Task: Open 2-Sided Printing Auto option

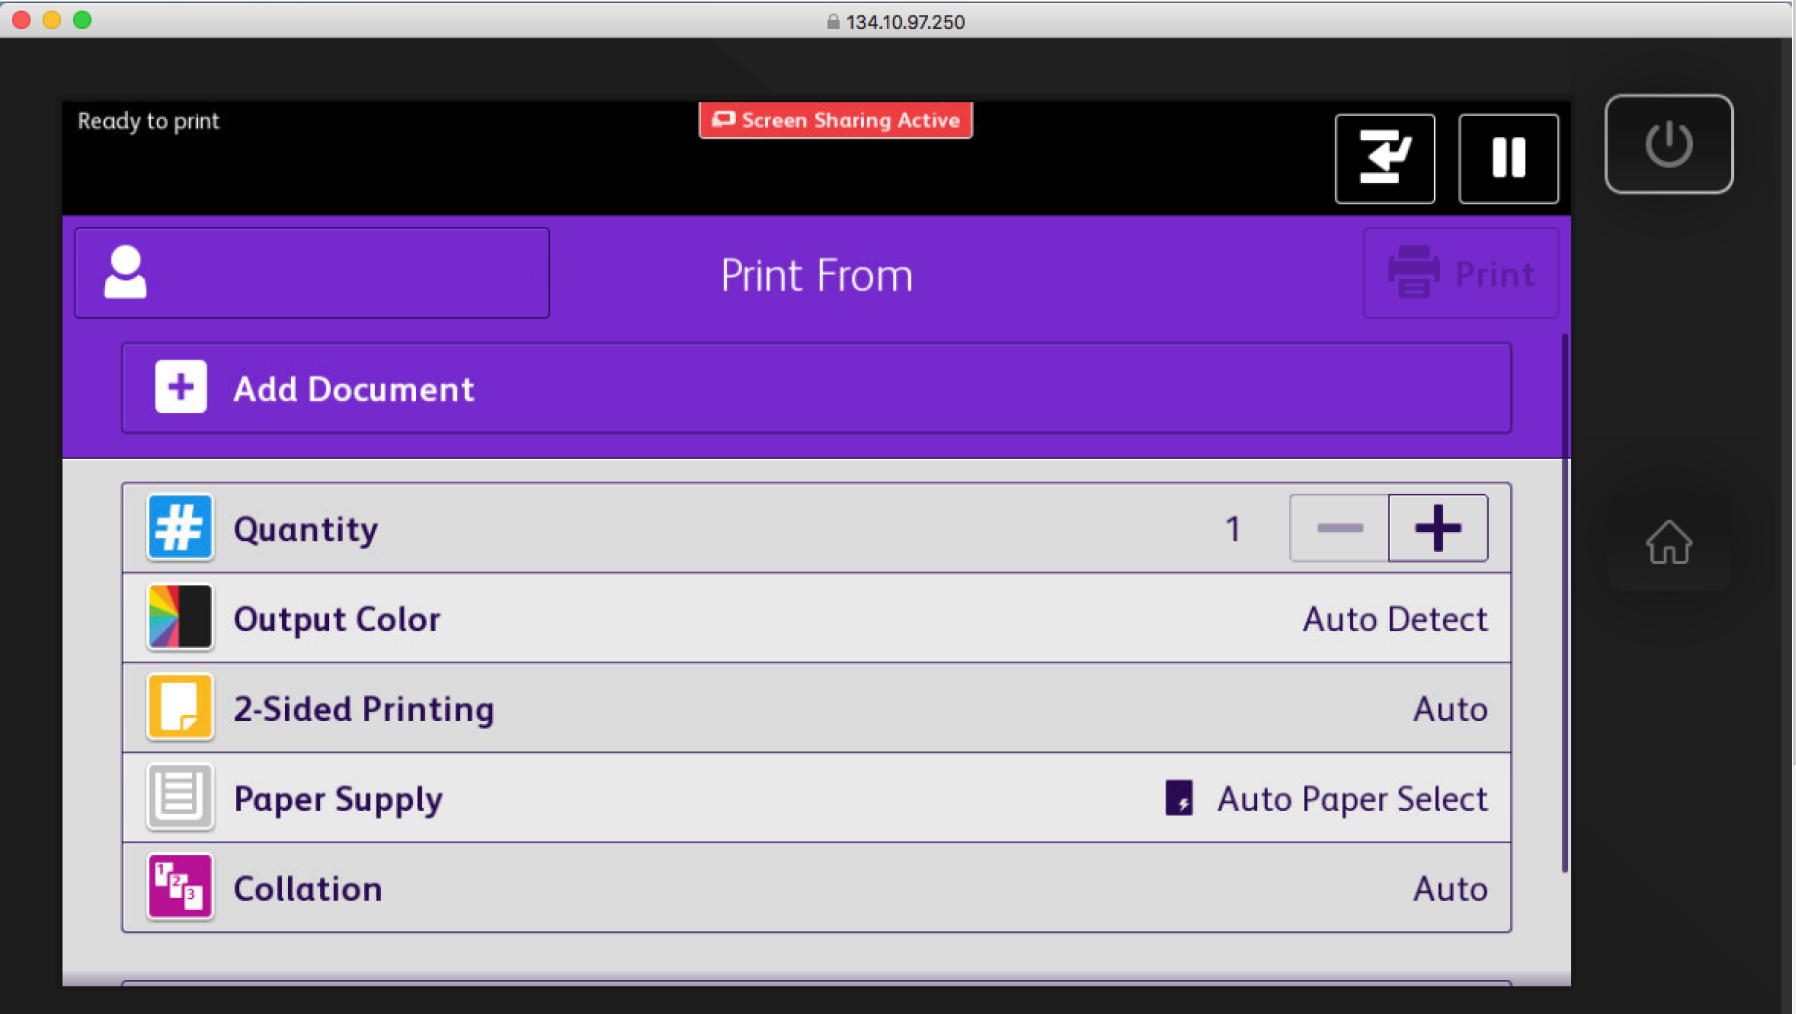Action: click(x=1449, y=709)
